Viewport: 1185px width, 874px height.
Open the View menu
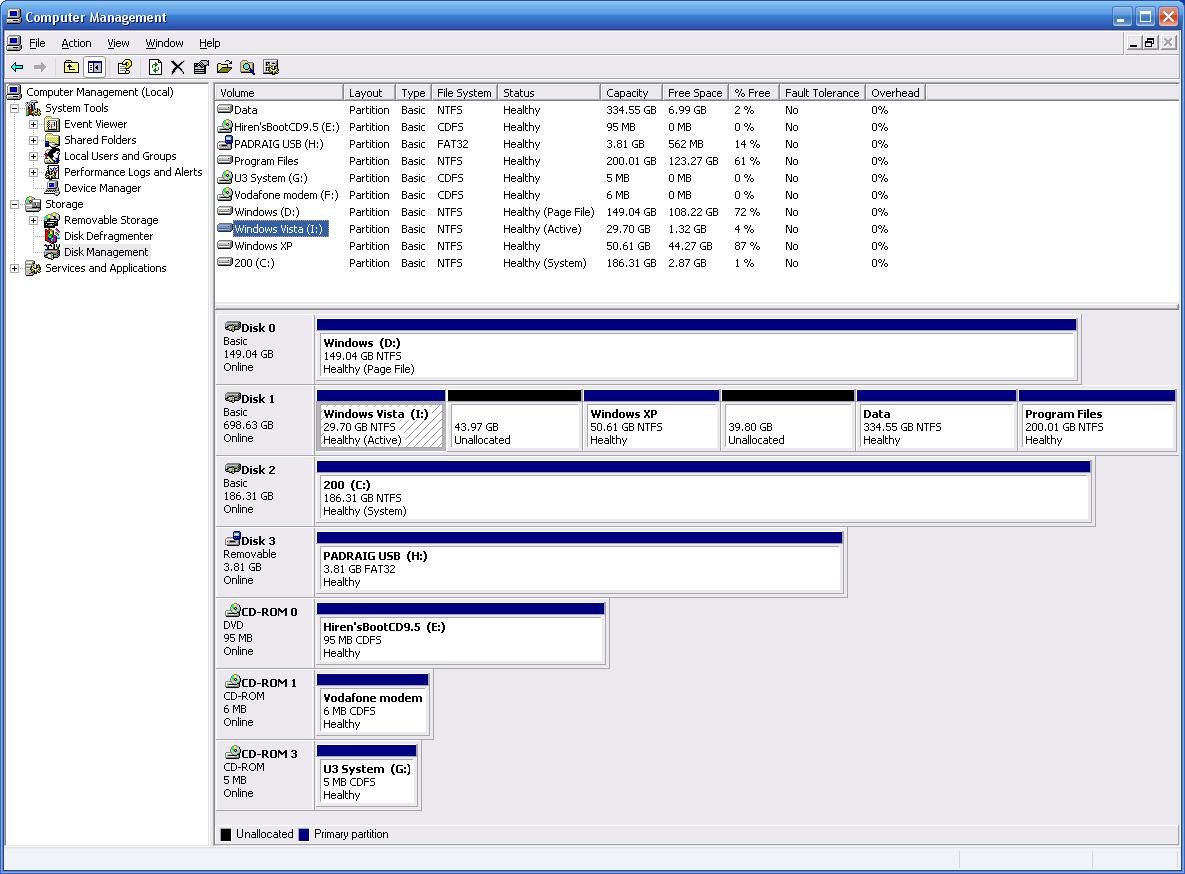[x=118, y=43]
